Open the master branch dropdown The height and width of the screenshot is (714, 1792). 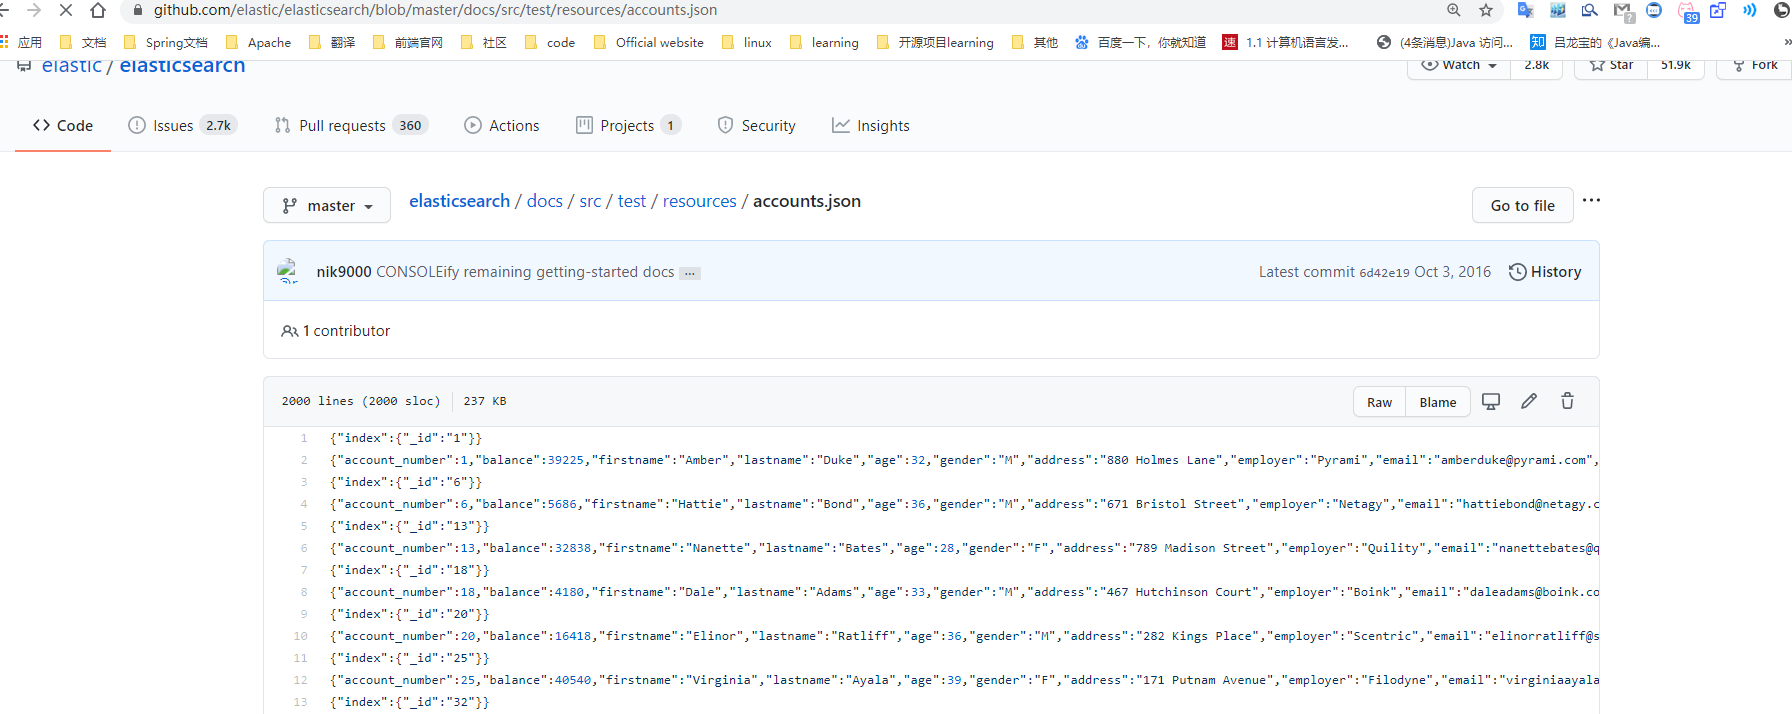(327, 205)
